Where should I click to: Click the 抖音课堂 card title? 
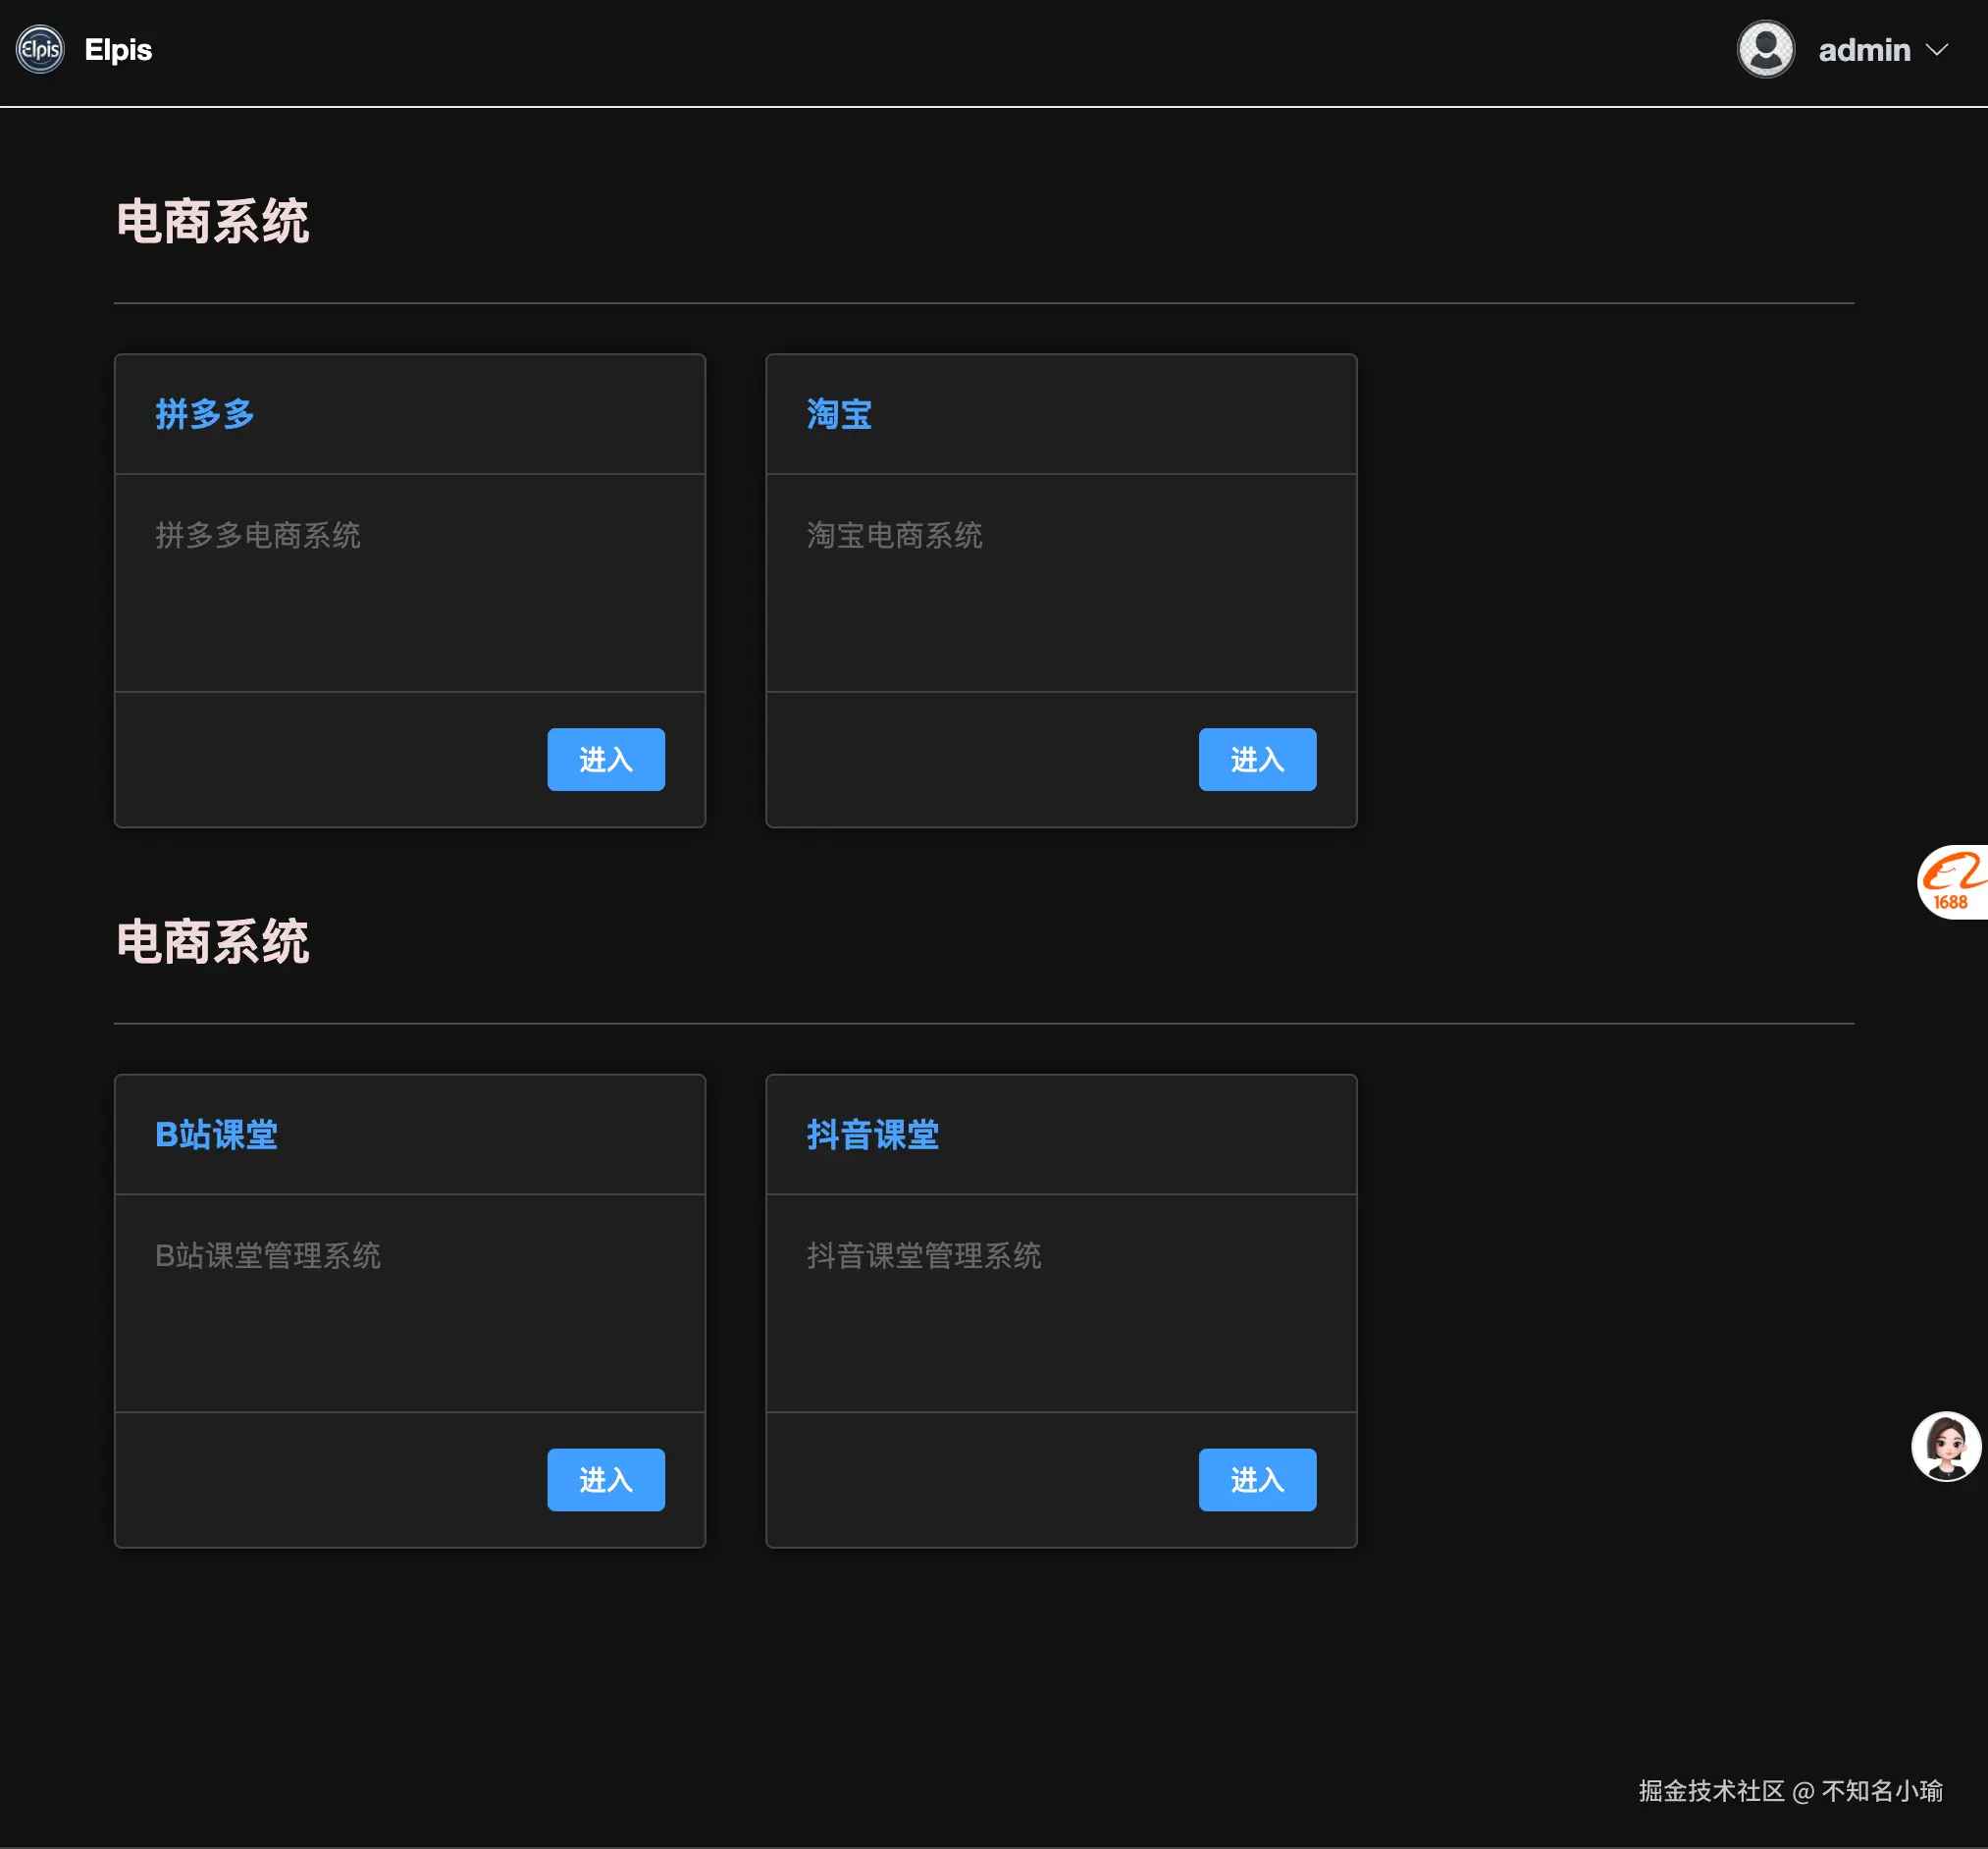[873, 1135]
